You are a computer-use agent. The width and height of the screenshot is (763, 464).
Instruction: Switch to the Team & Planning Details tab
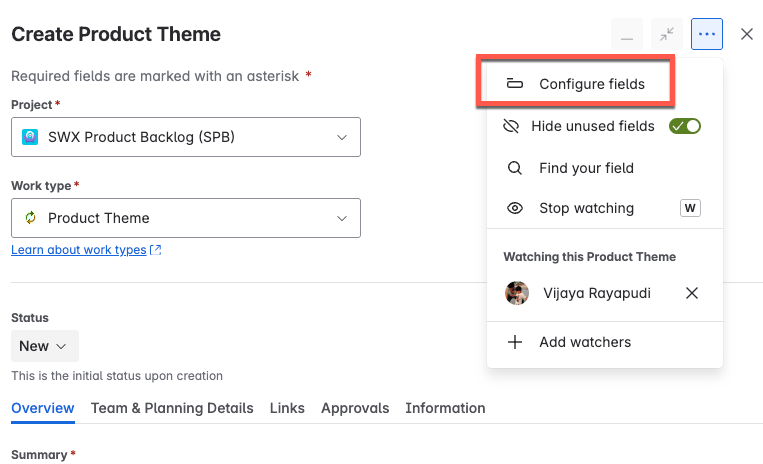[x=172, y=408]
